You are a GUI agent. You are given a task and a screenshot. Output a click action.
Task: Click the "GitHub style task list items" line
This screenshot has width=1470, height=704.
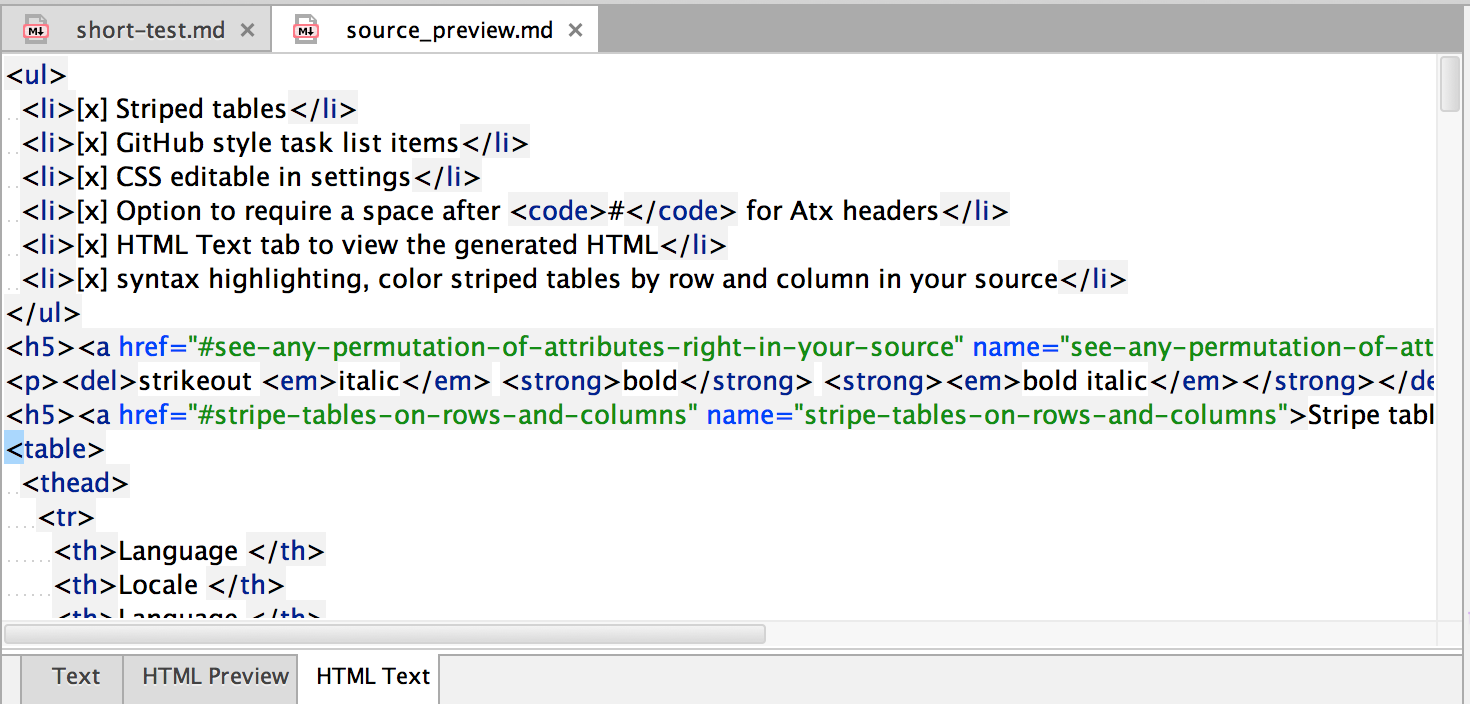coord(276,143)
